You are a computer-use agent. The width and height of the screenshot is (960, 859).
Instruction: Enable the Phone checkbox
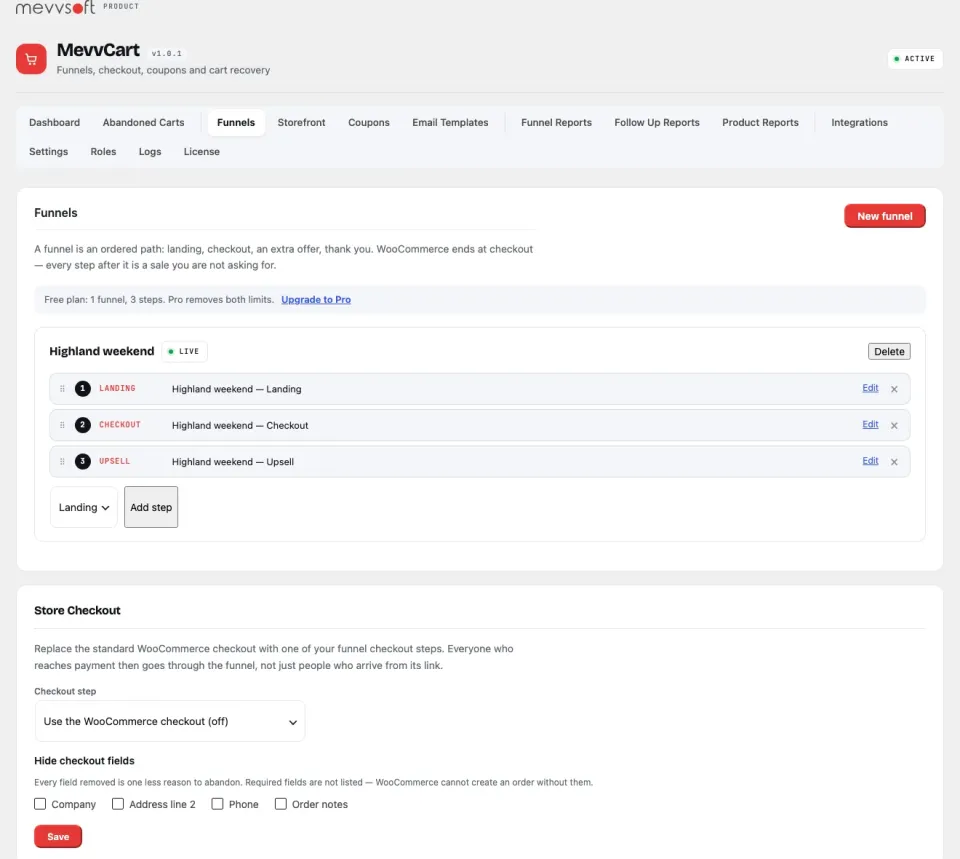217,804
